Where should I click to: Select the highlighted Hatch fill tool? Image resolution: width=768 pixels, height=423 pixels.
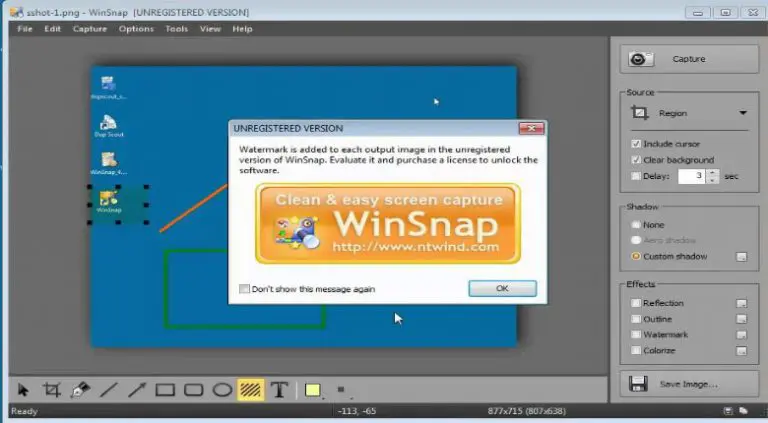tap(251, 390)
